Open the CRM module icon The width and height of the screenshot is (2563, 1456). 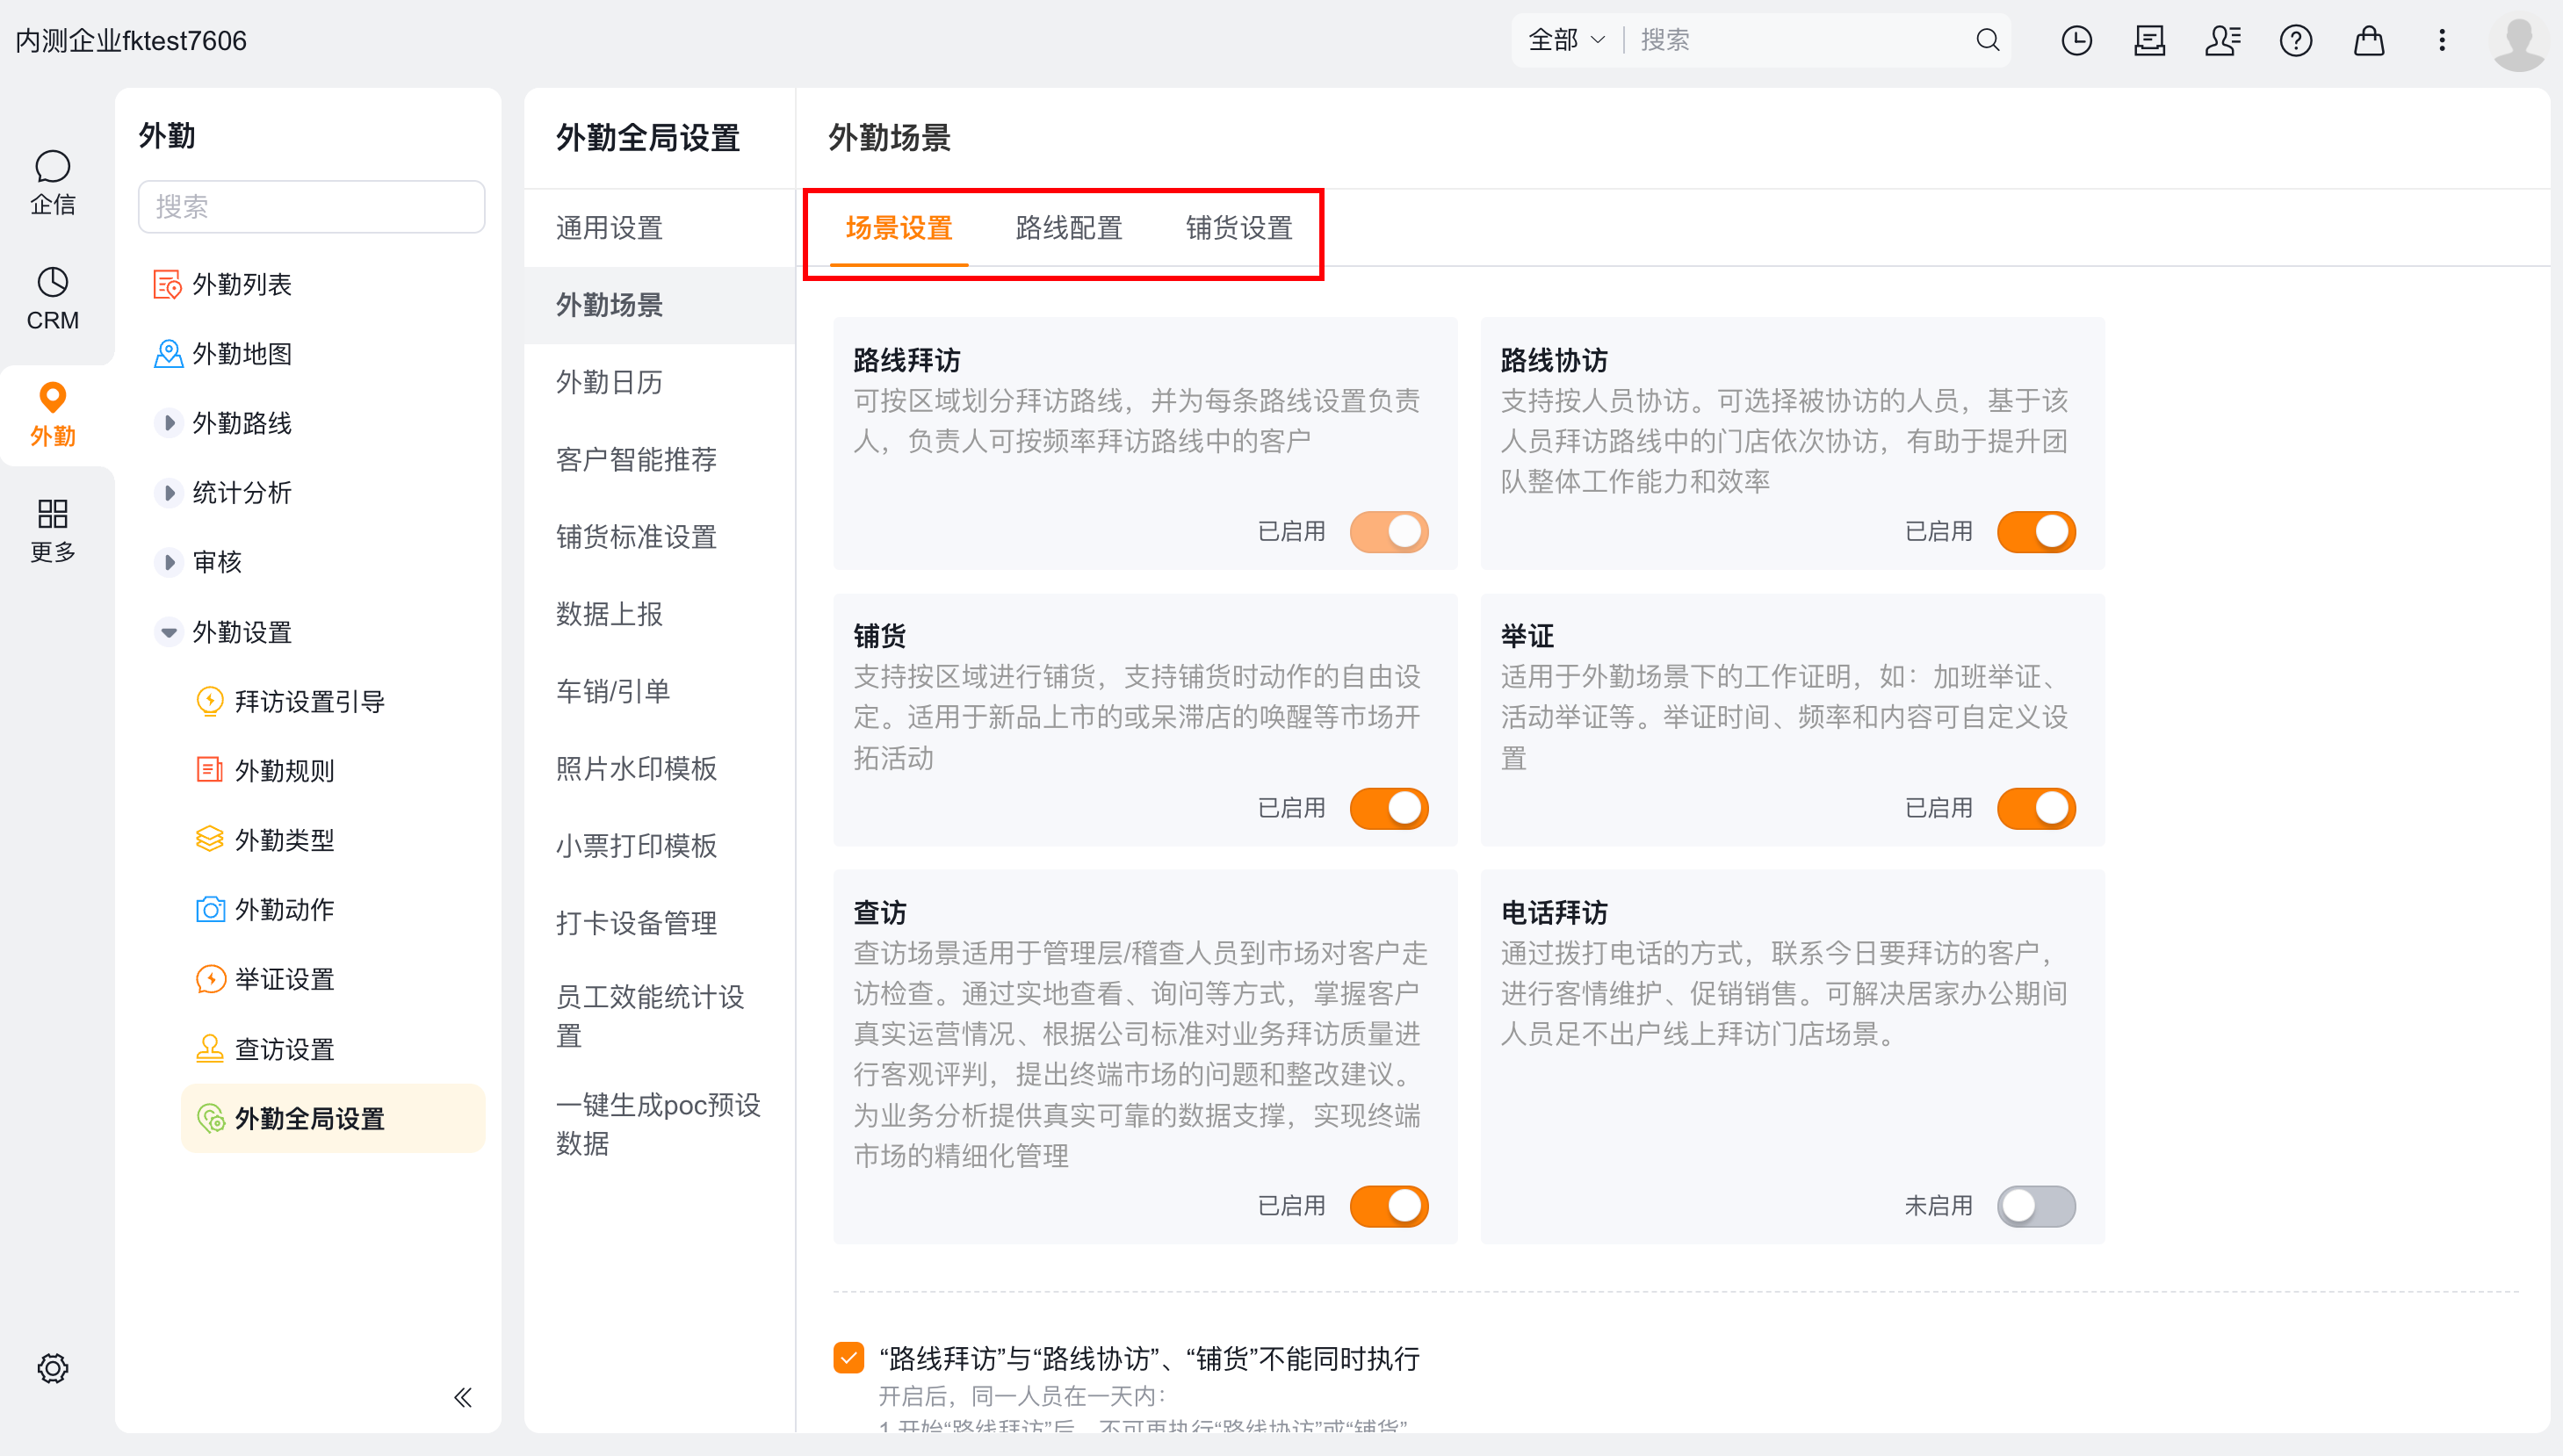[52, 298]
